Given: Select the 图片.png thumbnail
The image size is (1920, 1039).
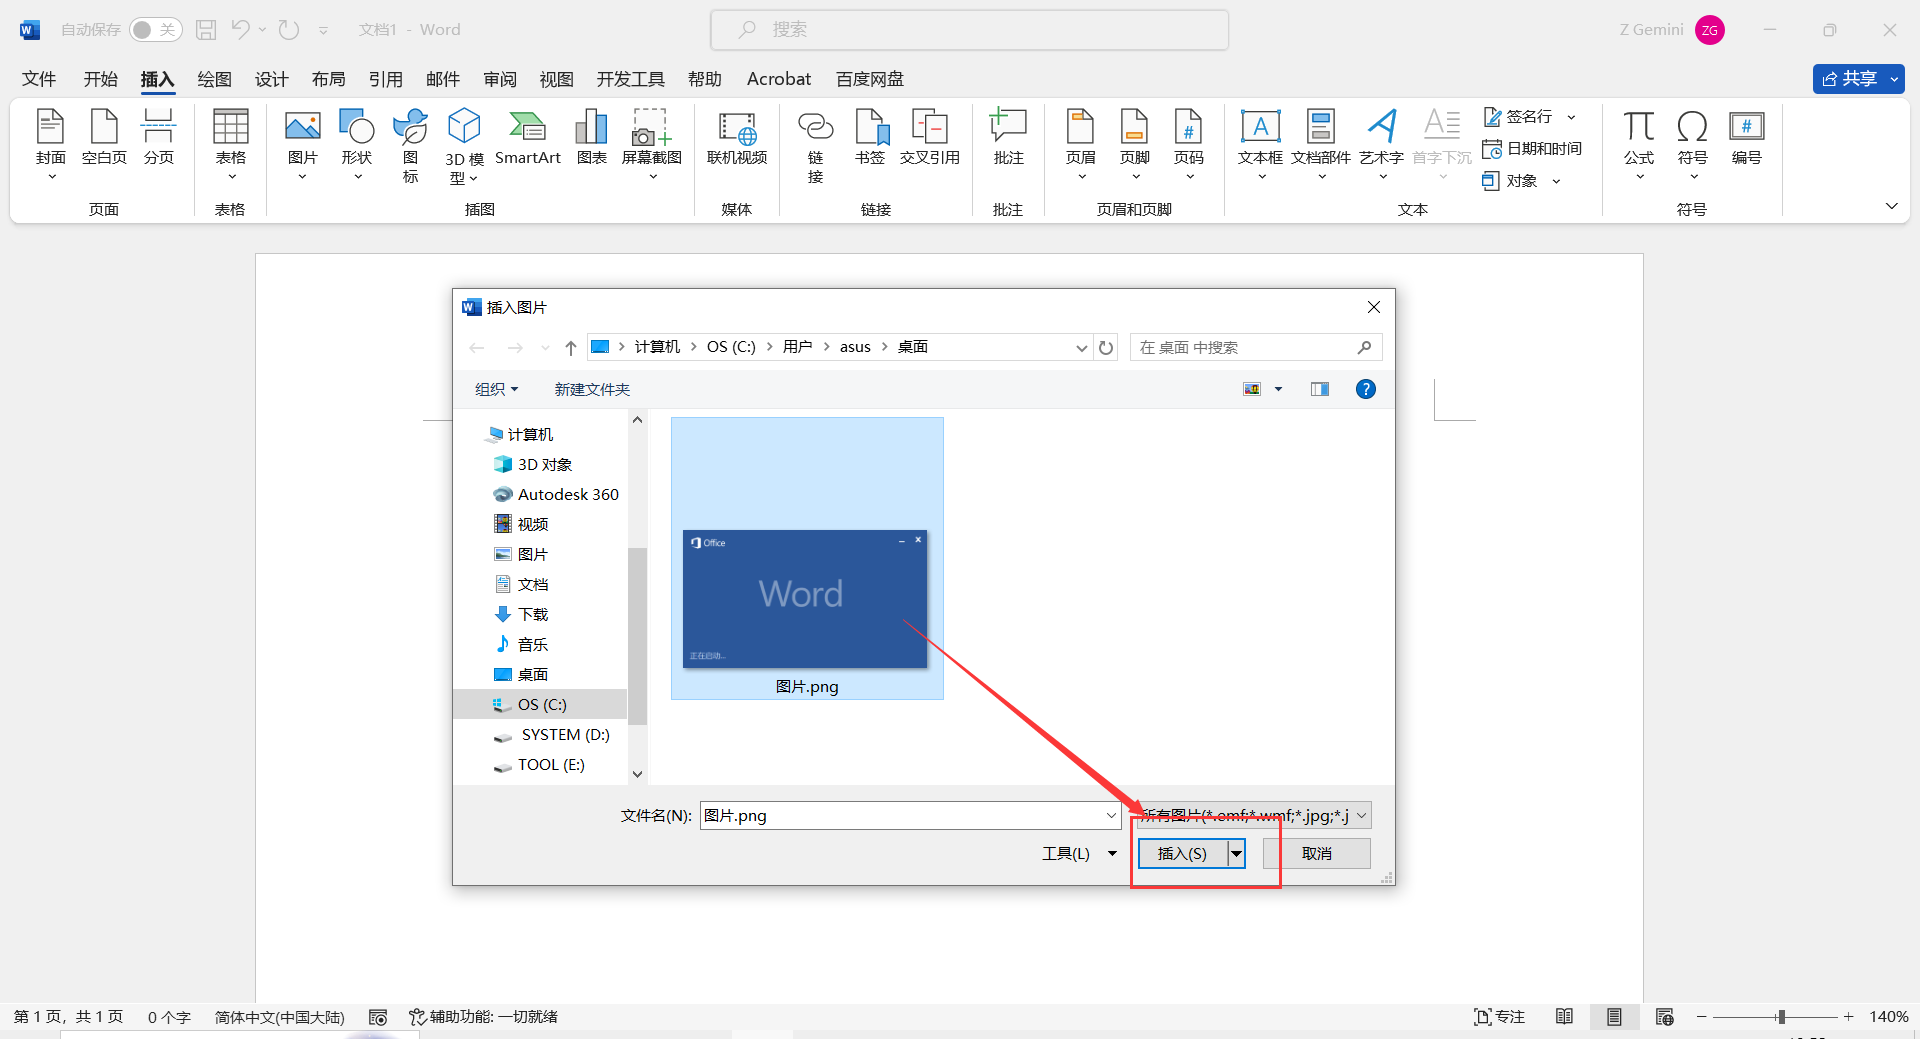Looking at the screenshot, I should click(807, 558).
